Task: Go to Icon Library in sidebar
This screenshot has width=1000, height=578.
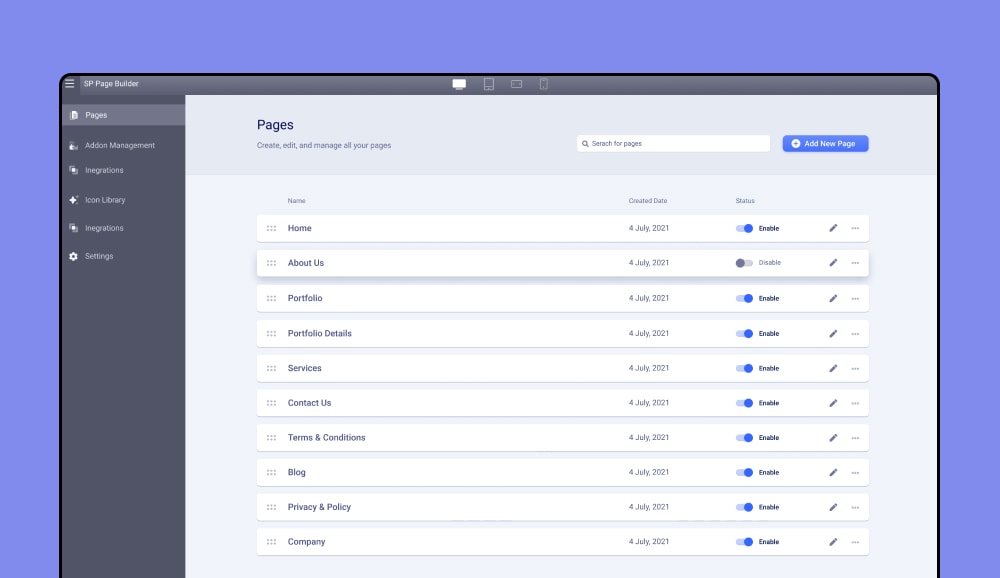Action: [x=105, y=200]
